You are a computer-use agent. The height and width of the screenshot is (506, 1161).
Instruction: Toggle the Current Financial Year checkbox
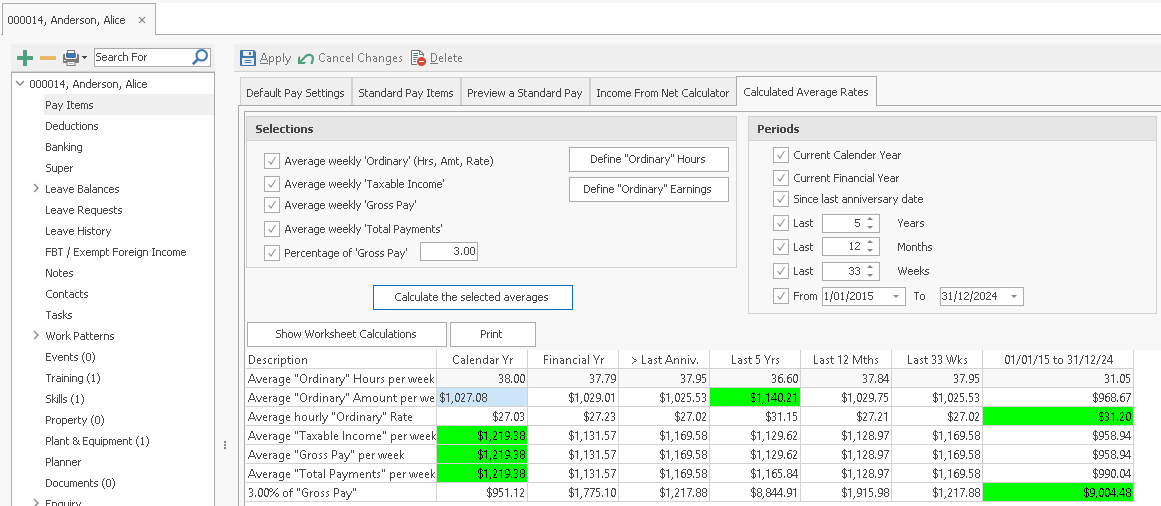tap(780, 178)
